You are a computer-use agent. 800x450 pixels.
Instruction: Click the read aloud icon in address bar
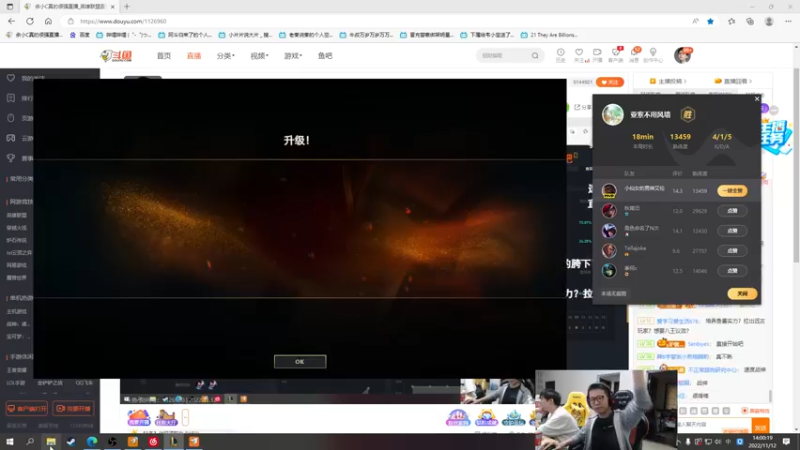coord(695,21)
